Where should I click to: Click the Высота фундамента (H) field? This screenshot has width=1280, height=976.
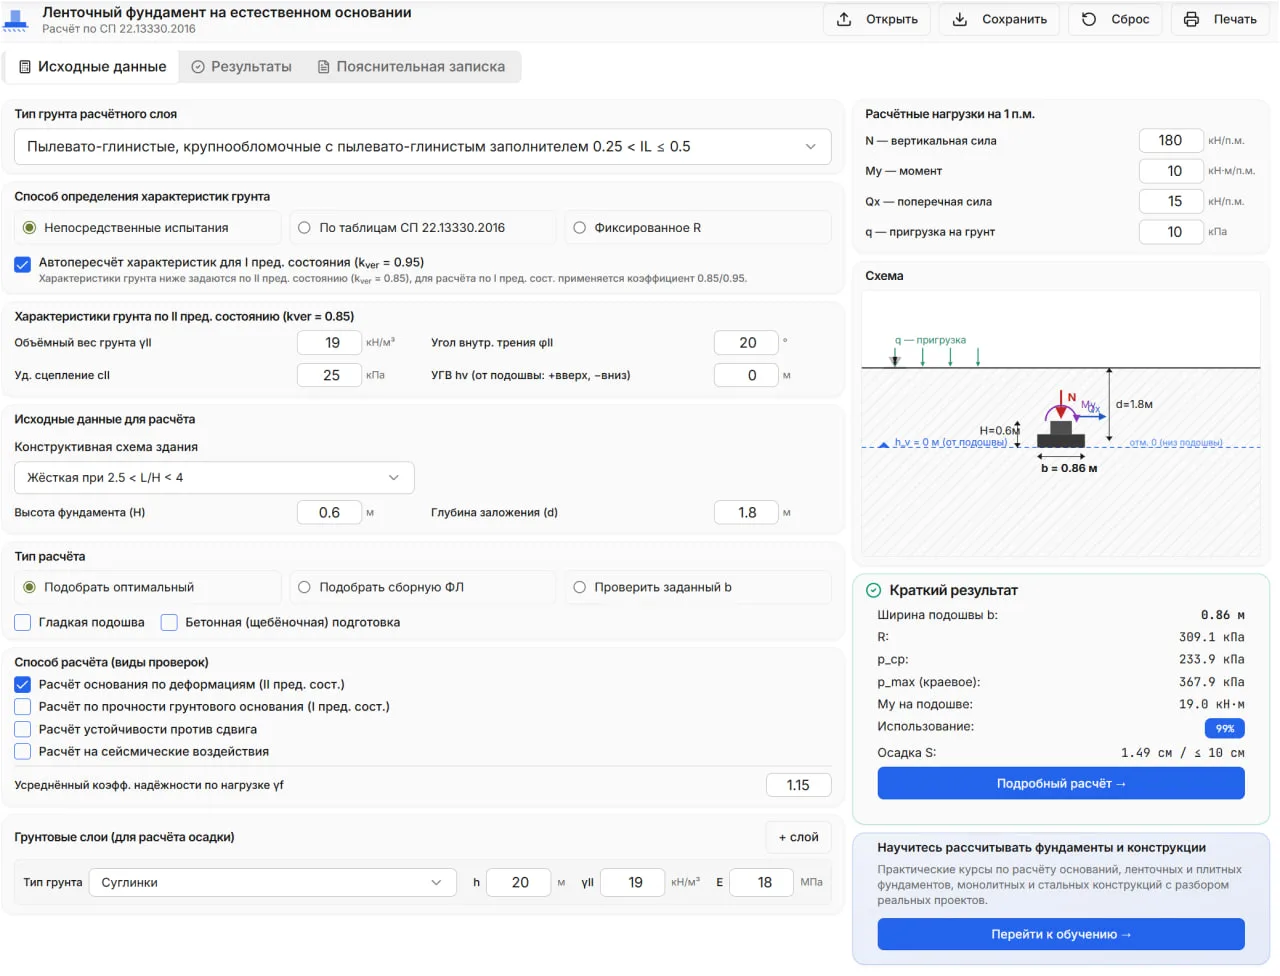(x=329, y=513)
